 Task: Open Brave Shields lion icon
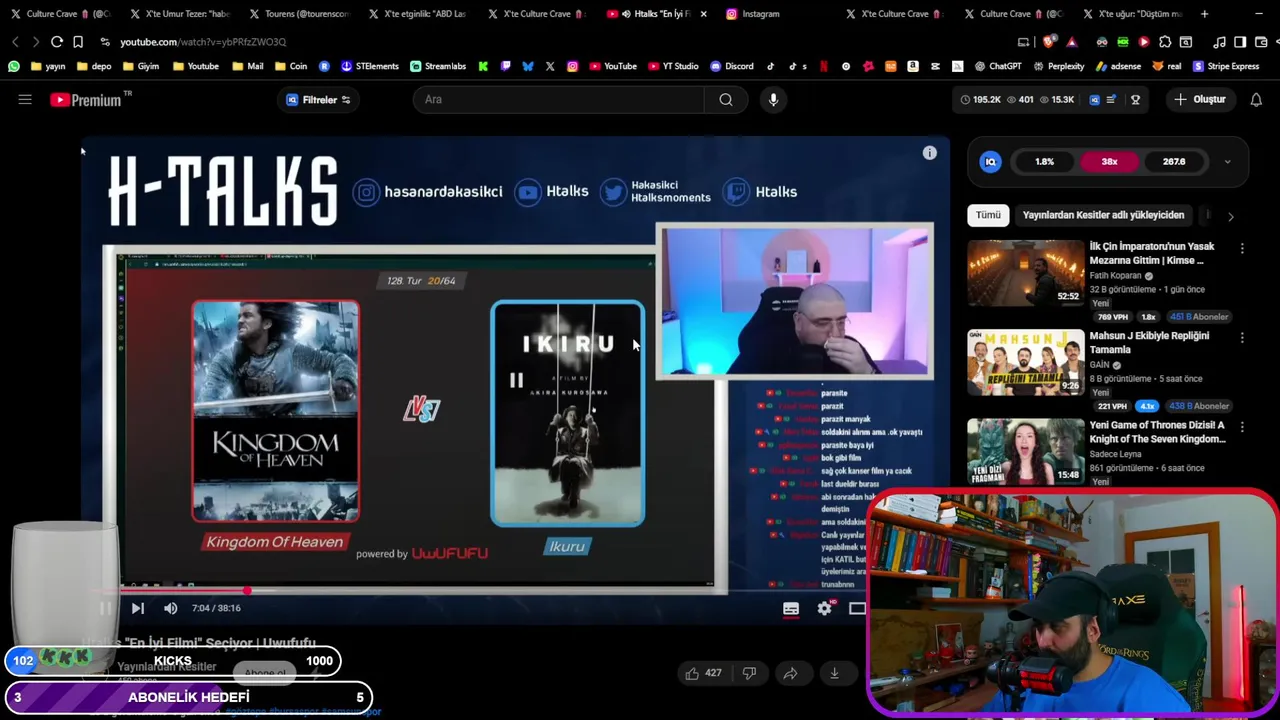(1048, 42)
